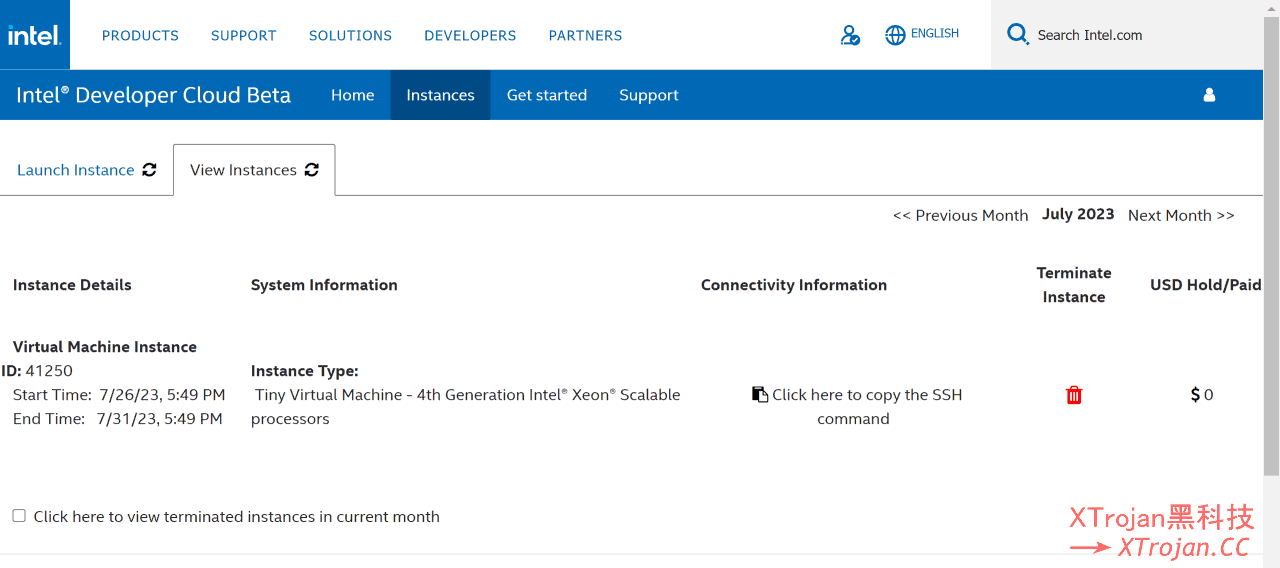Open the Solutions menu
This screenshot has width=1280, height=568.
350,35
